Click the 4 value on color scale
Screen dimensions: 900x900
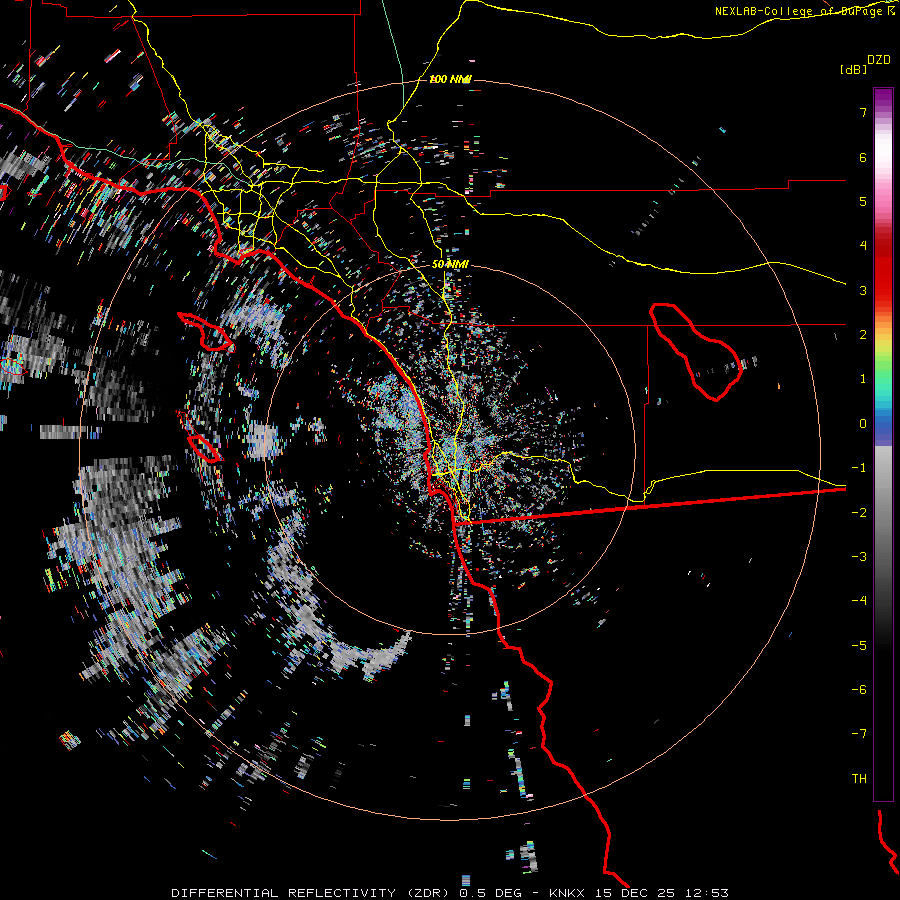[863, 246]
